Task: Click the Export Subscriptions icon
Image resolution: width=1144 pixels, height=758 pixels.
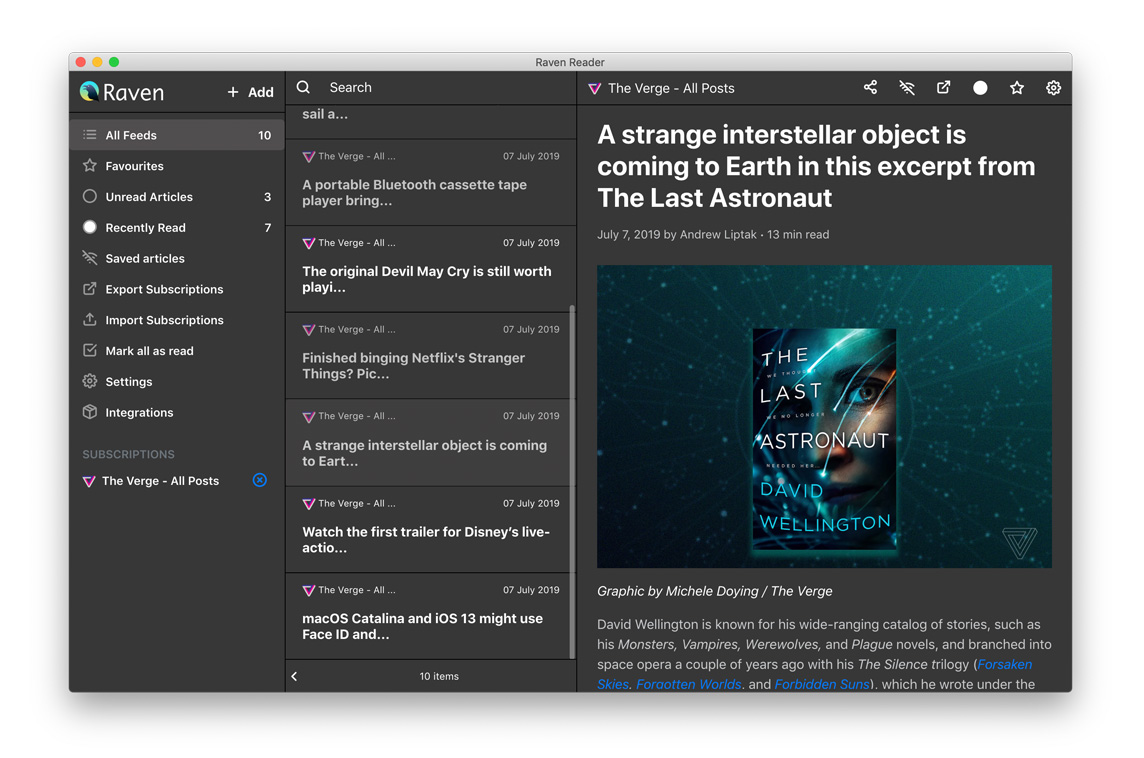Action: [90, 288]
